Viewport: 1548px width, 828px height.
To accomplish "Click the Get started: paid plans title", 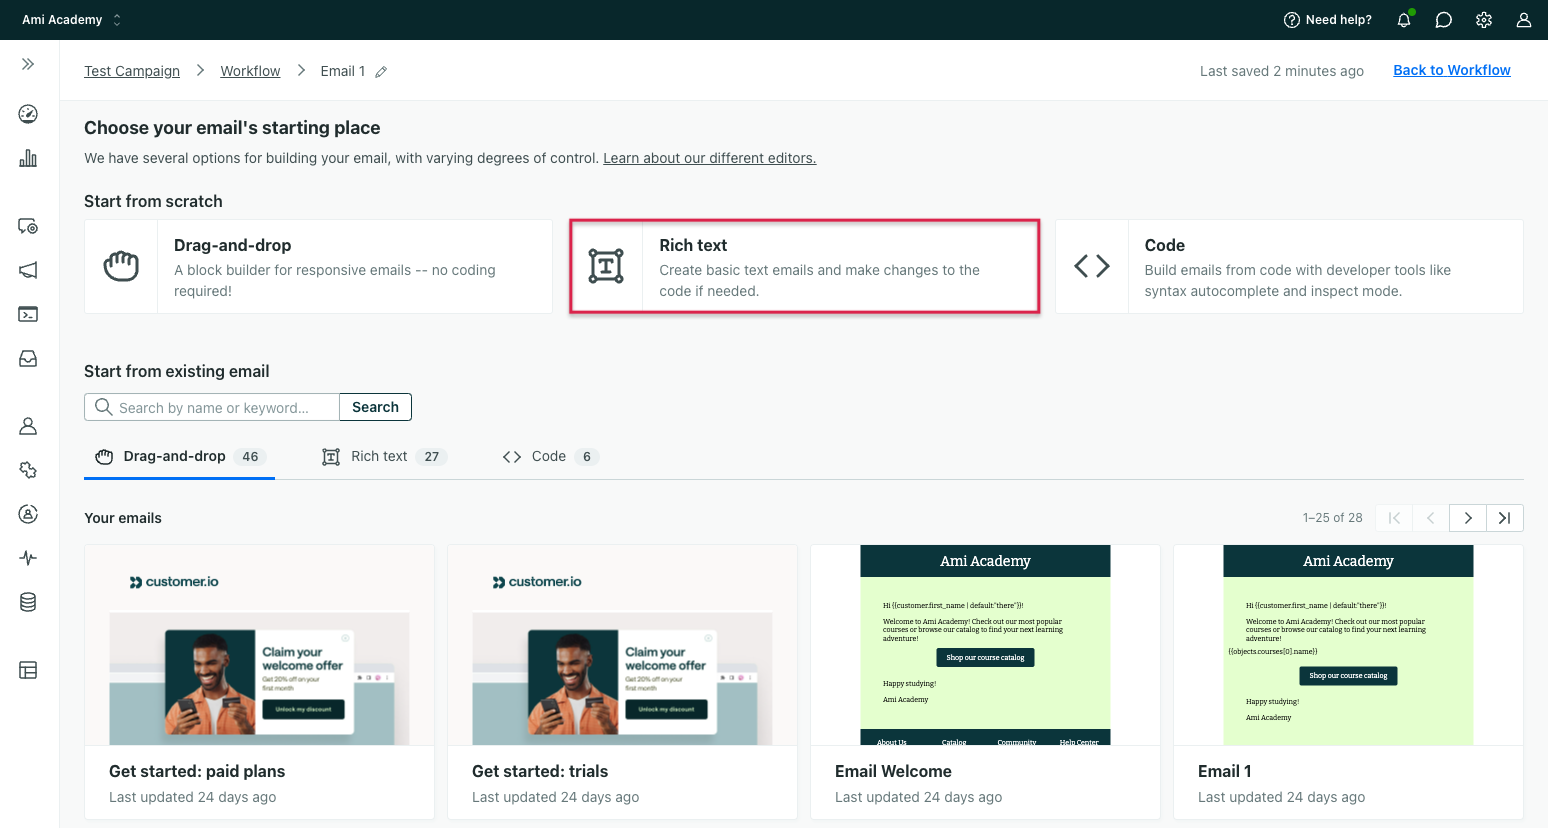I will (x=197, y=771).
